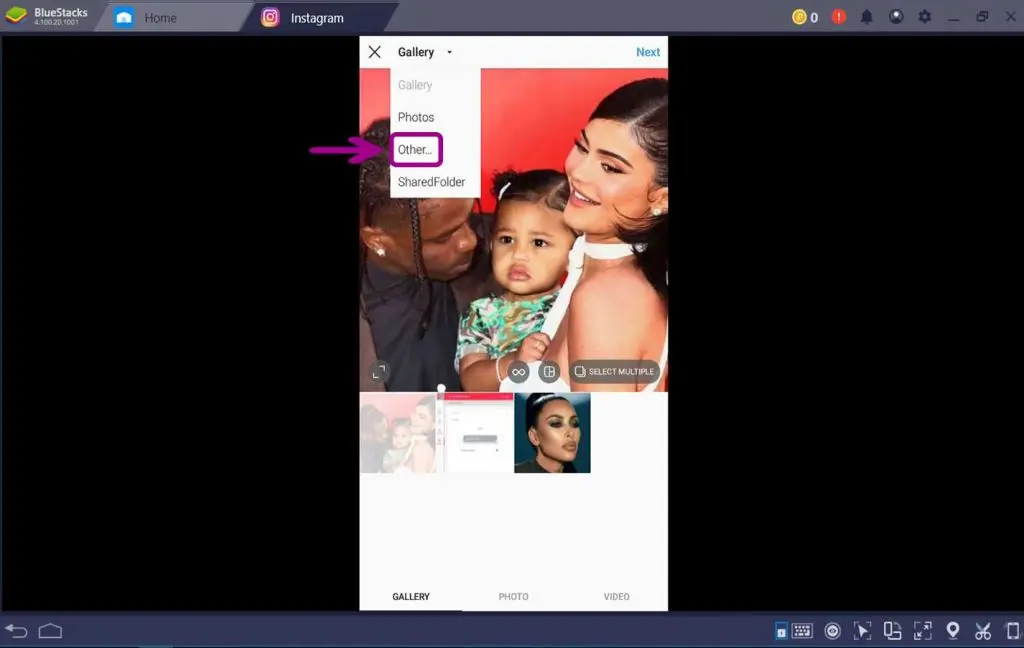Toggle Select Multiple photos mode
Viewport: 1024px width, 648px height.
point(615,372)
